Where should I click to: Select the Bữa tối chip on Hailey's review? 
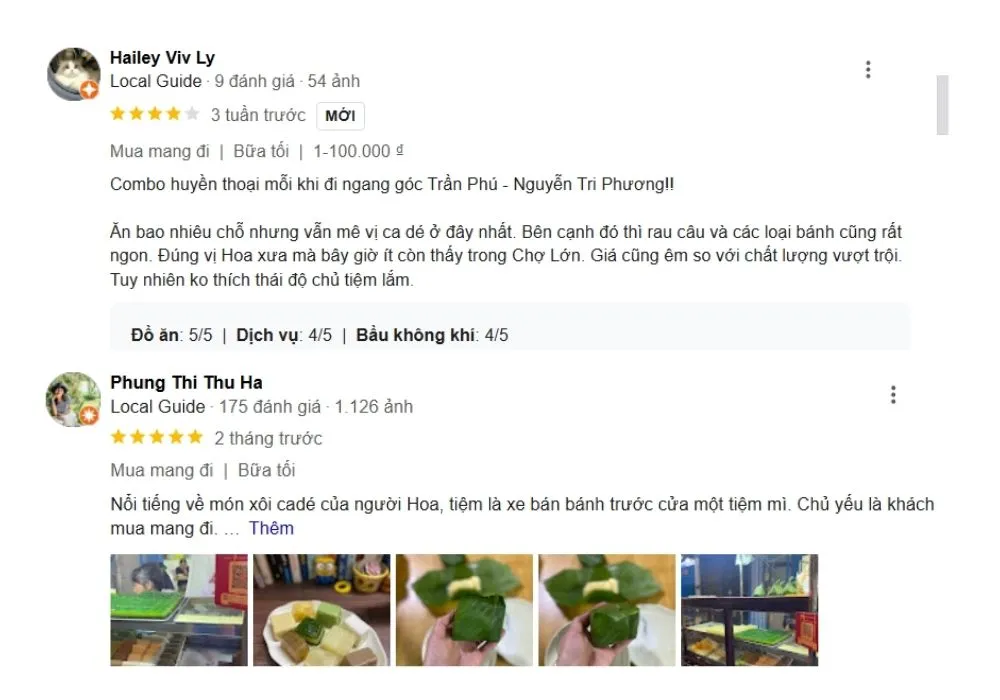point(261,150)
